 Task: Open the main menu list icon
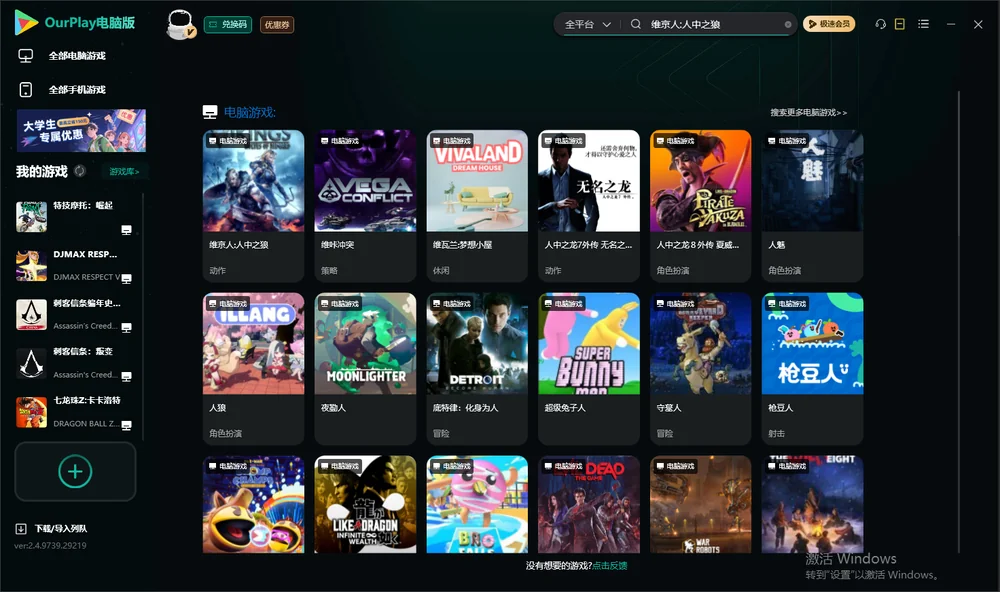[923, 24]
